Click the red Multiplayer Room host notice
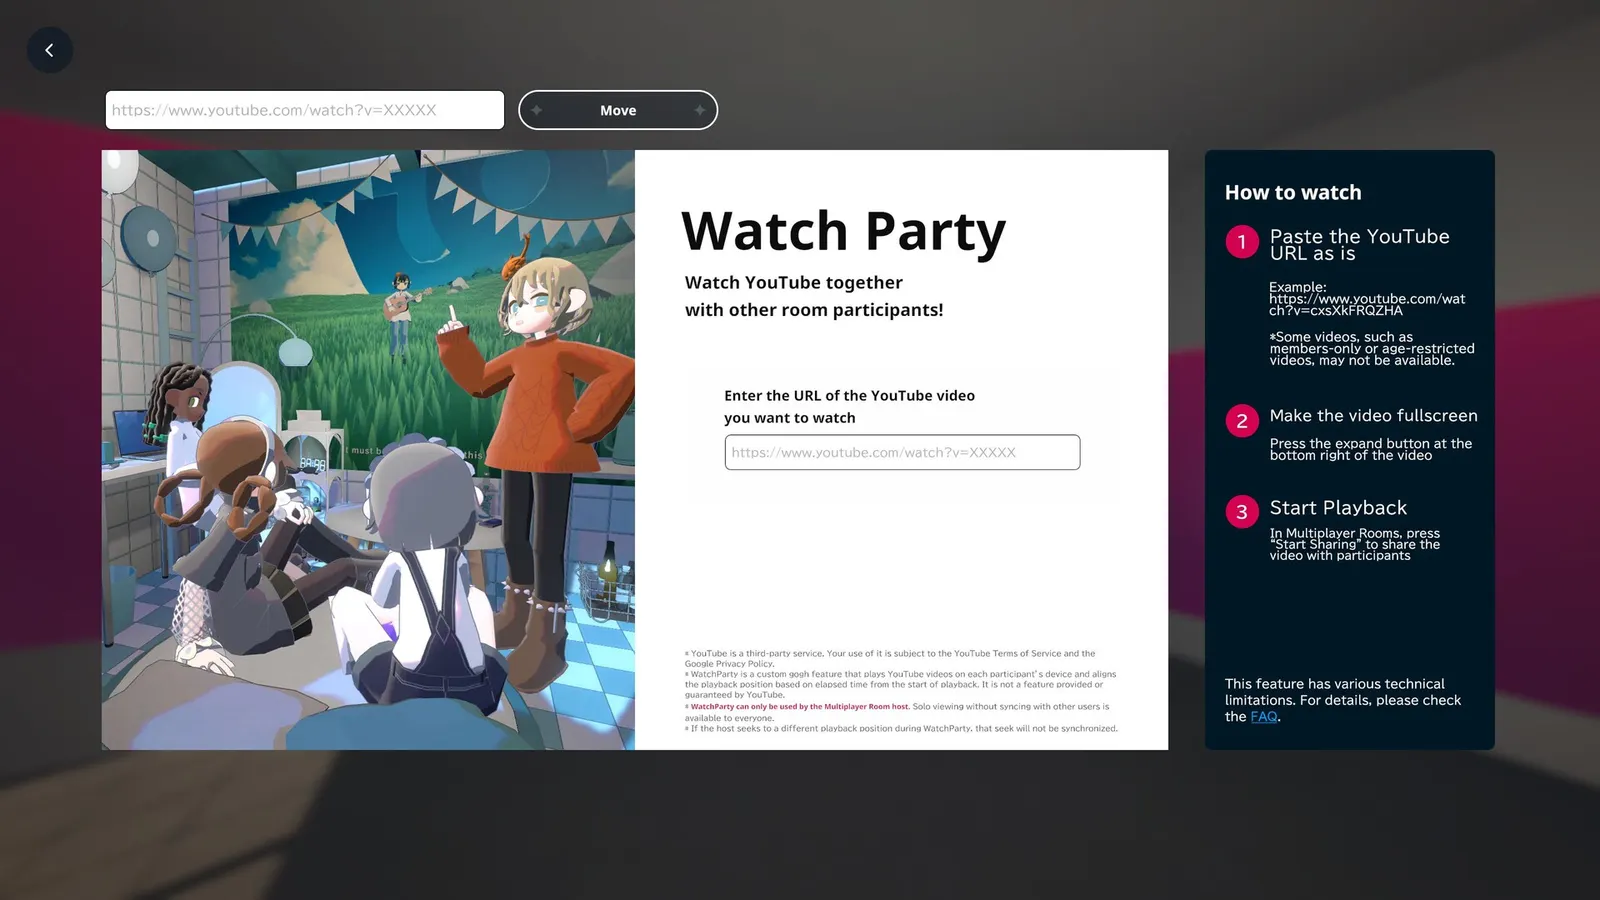The image size is (1600, 900). [800, 706]
